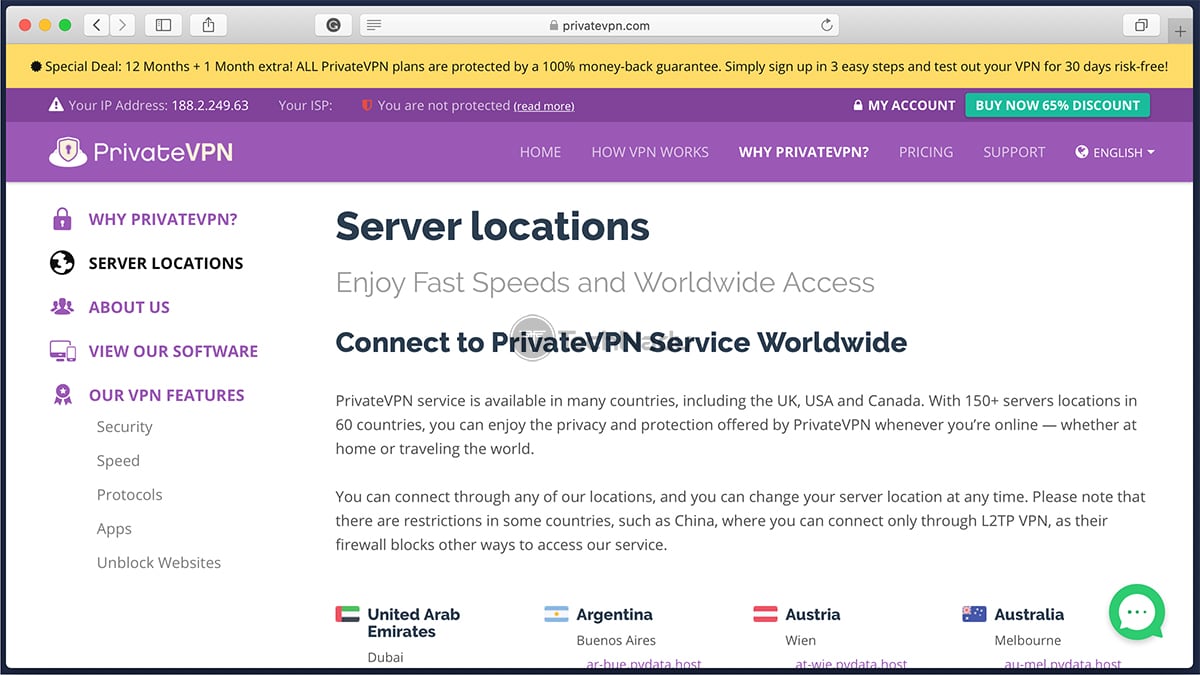Click the United Arab Emirates flag icon
The width and height of the screenshot is (1200, 675).
coord(349,614)
